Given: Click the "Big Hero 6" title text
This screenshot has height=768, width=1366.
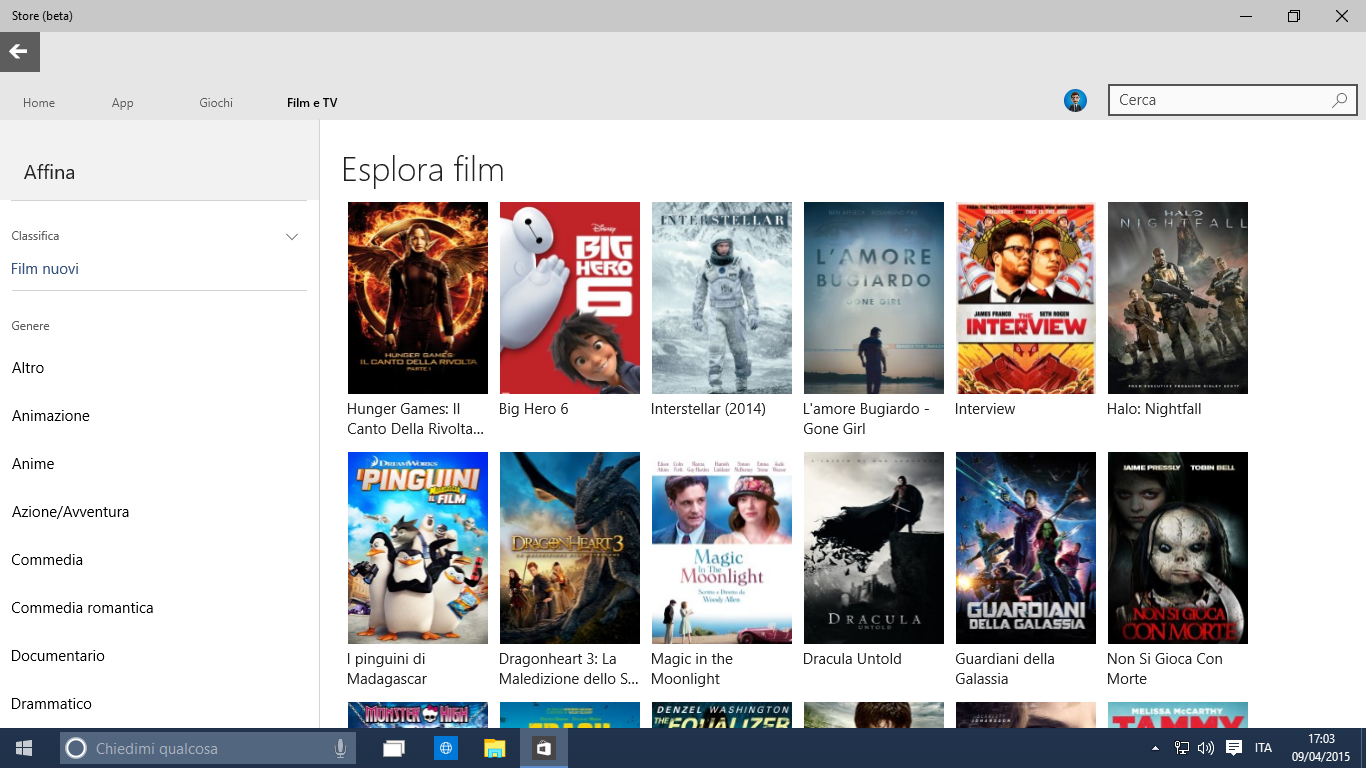Looking at the screenshot, I should 534,409.
